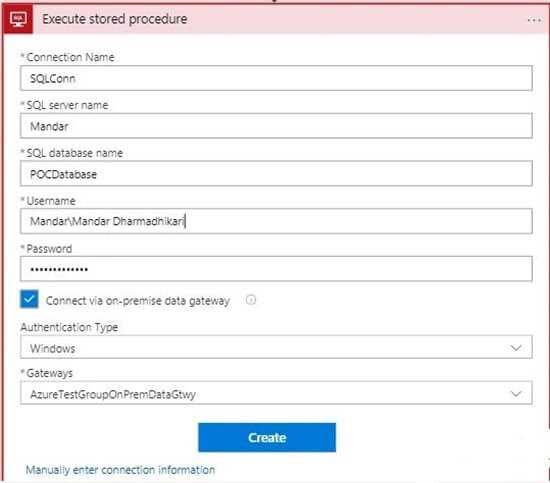Image resolution: width=550 pixels, height=483 pixels.
Task: Click the Connection Name field with SQLConn
Action: click(276, 78)
